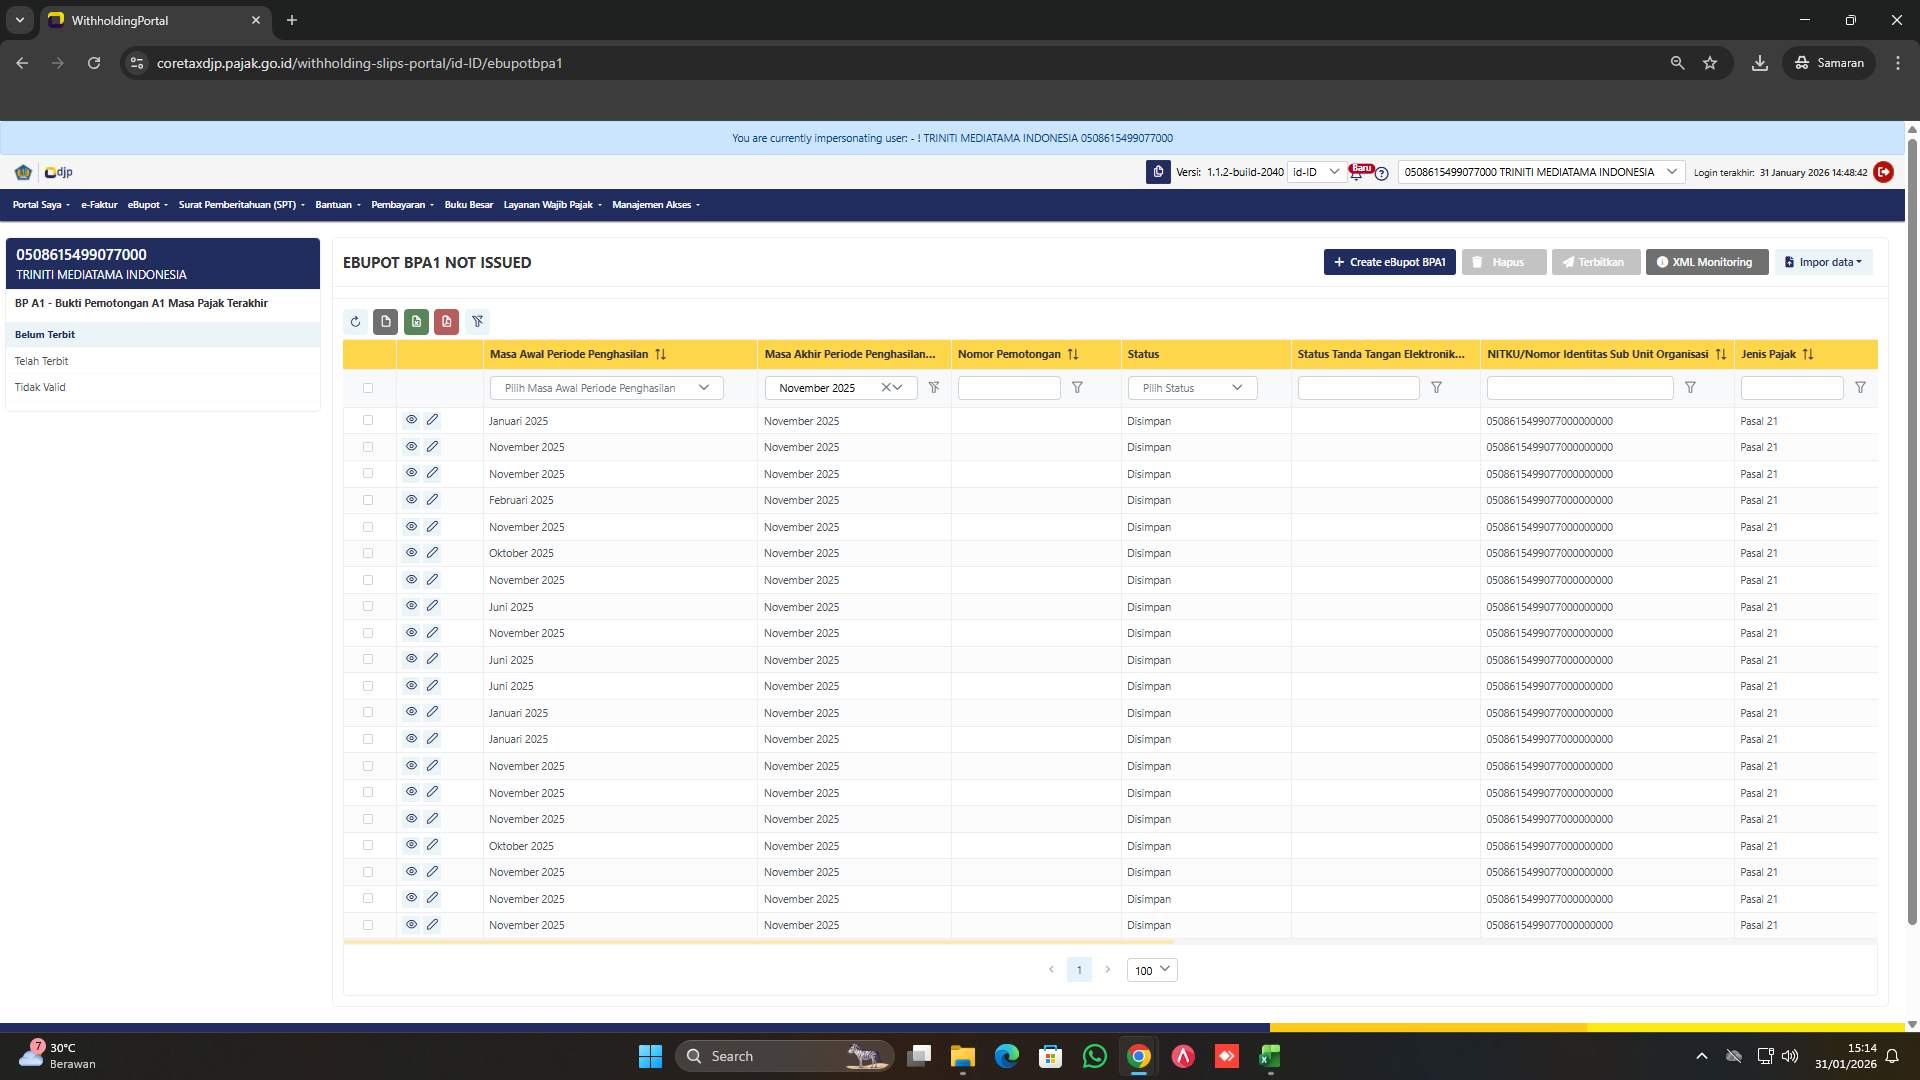Change page size from the 100 dropdown

tap(1150, 970)
